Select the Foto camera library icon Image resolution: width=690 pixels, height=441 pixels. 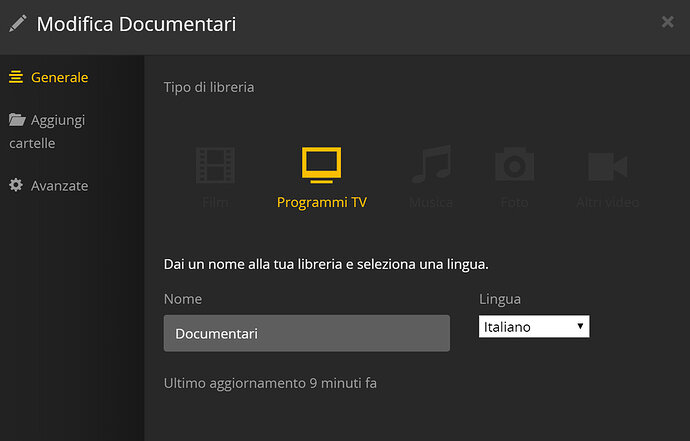(x=514, y=164)
